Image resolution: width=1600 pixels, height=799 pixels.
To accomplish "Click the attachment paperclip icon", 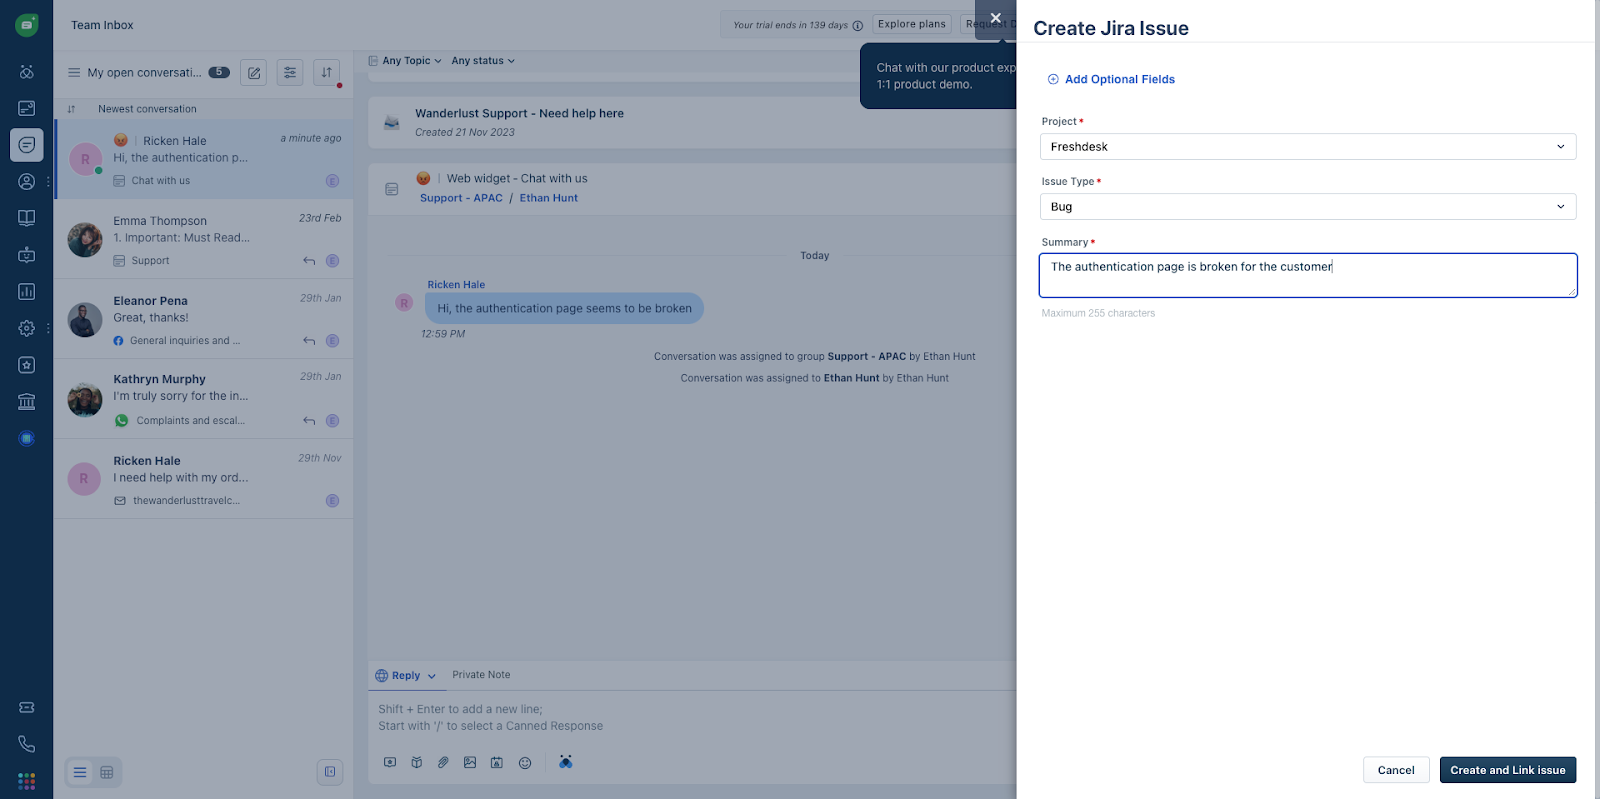I will click(443, 762).
